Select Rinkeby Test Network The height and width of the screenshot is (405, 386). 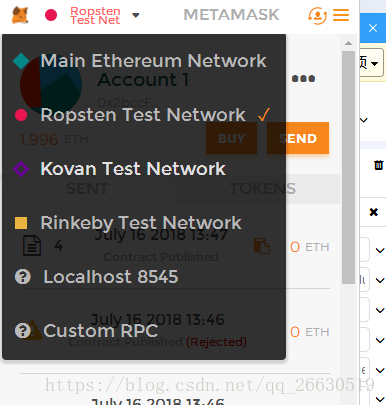(x=144, y=223)
